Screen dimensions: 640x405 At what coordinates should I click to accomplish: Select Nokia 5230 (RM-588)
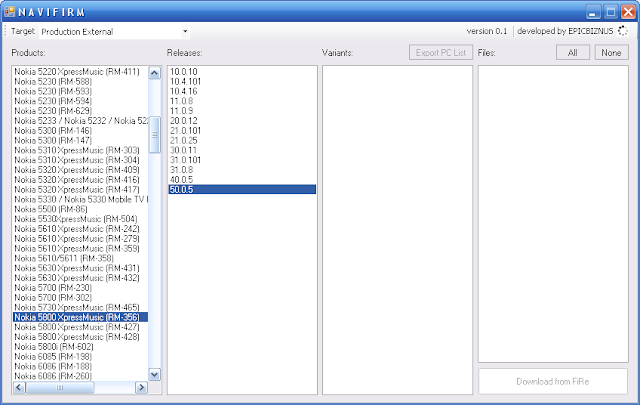click(x=80, y=81)
